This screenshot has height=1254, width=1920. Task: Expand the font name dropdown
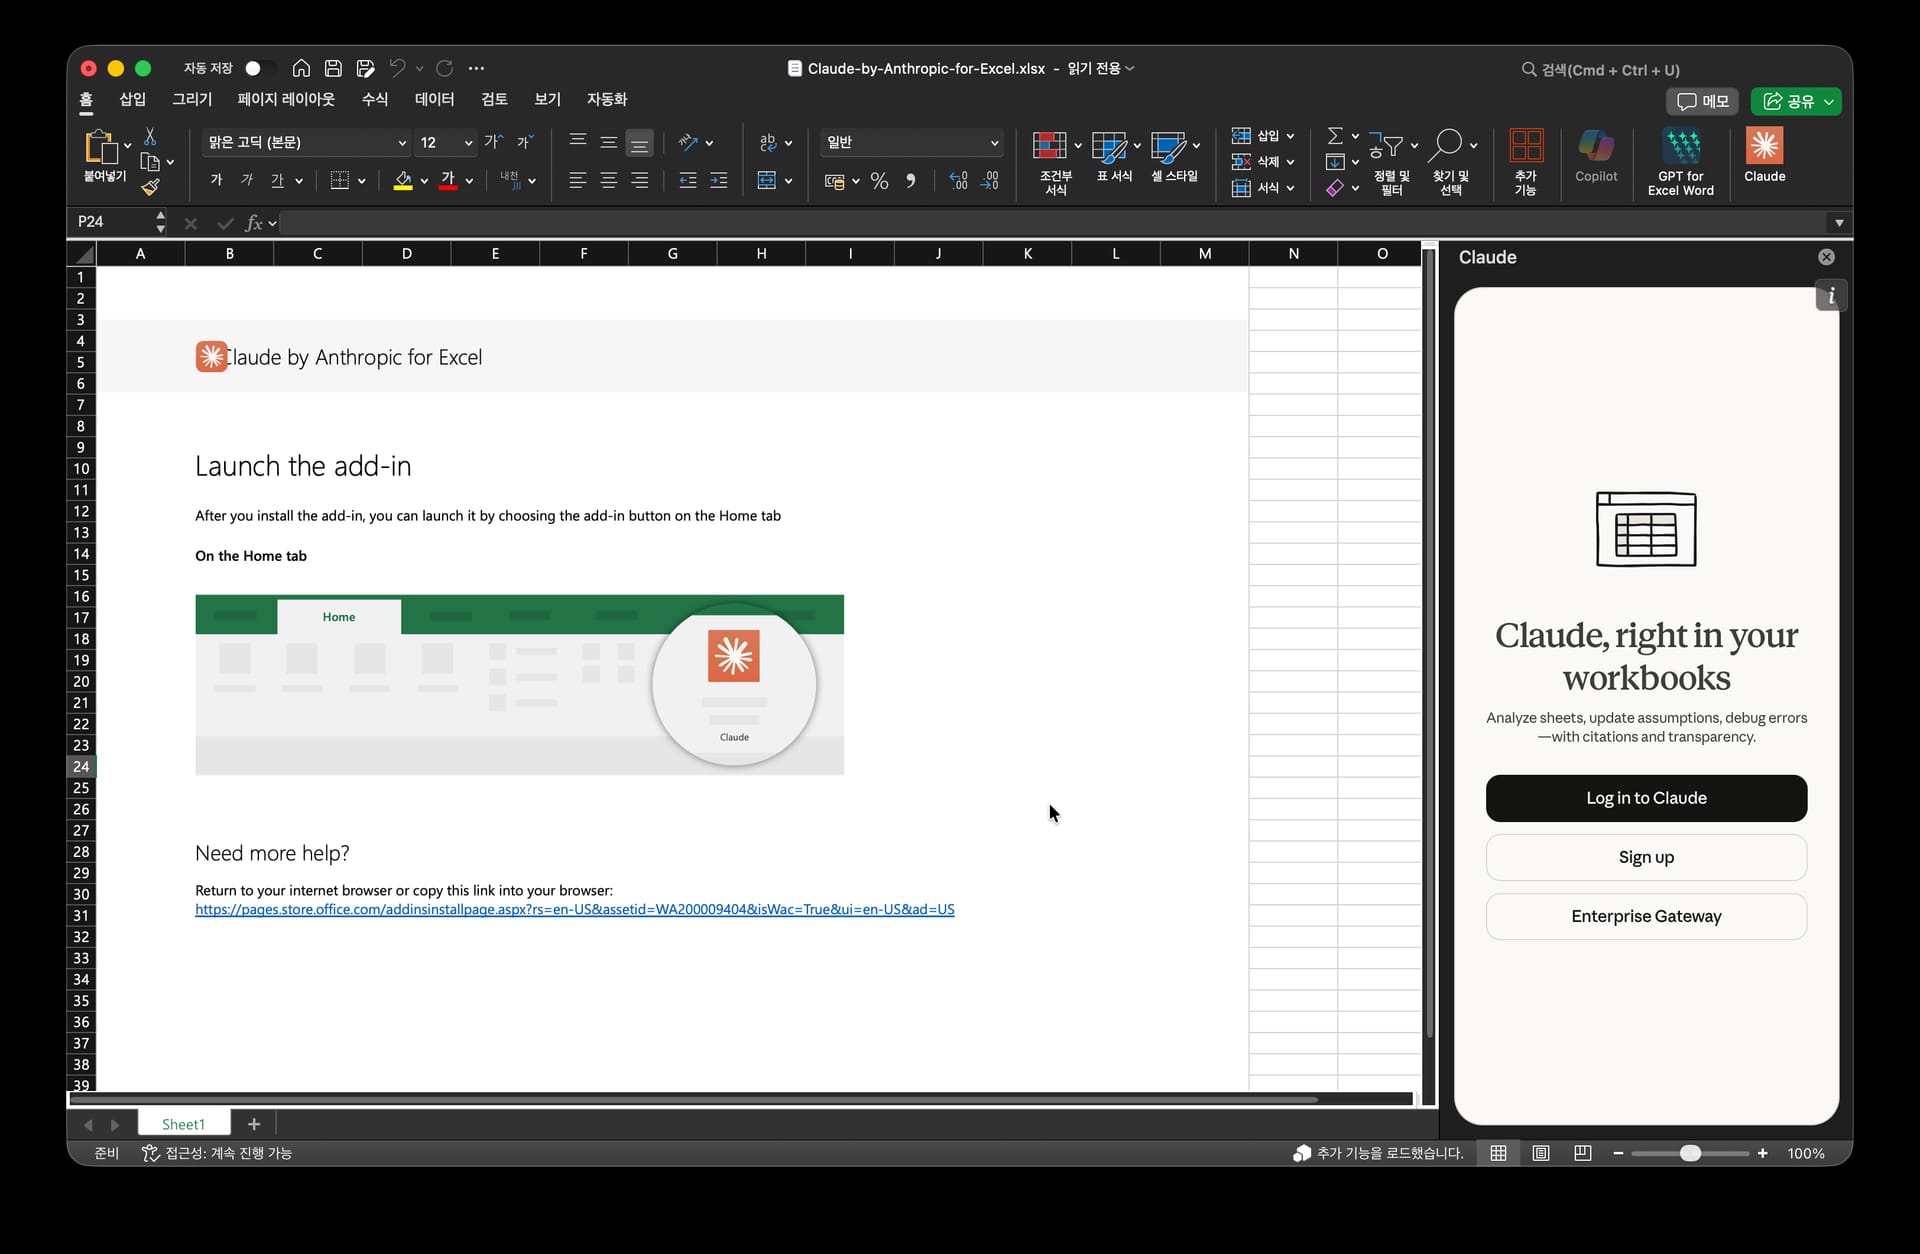(x=402, y=143)
